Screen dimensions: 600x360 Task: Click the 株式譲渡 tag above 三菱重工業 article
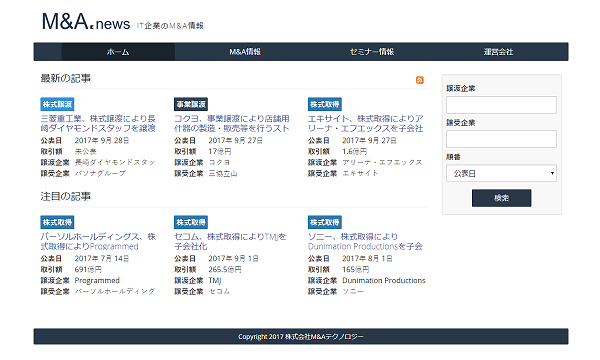(x=57, y=104)
